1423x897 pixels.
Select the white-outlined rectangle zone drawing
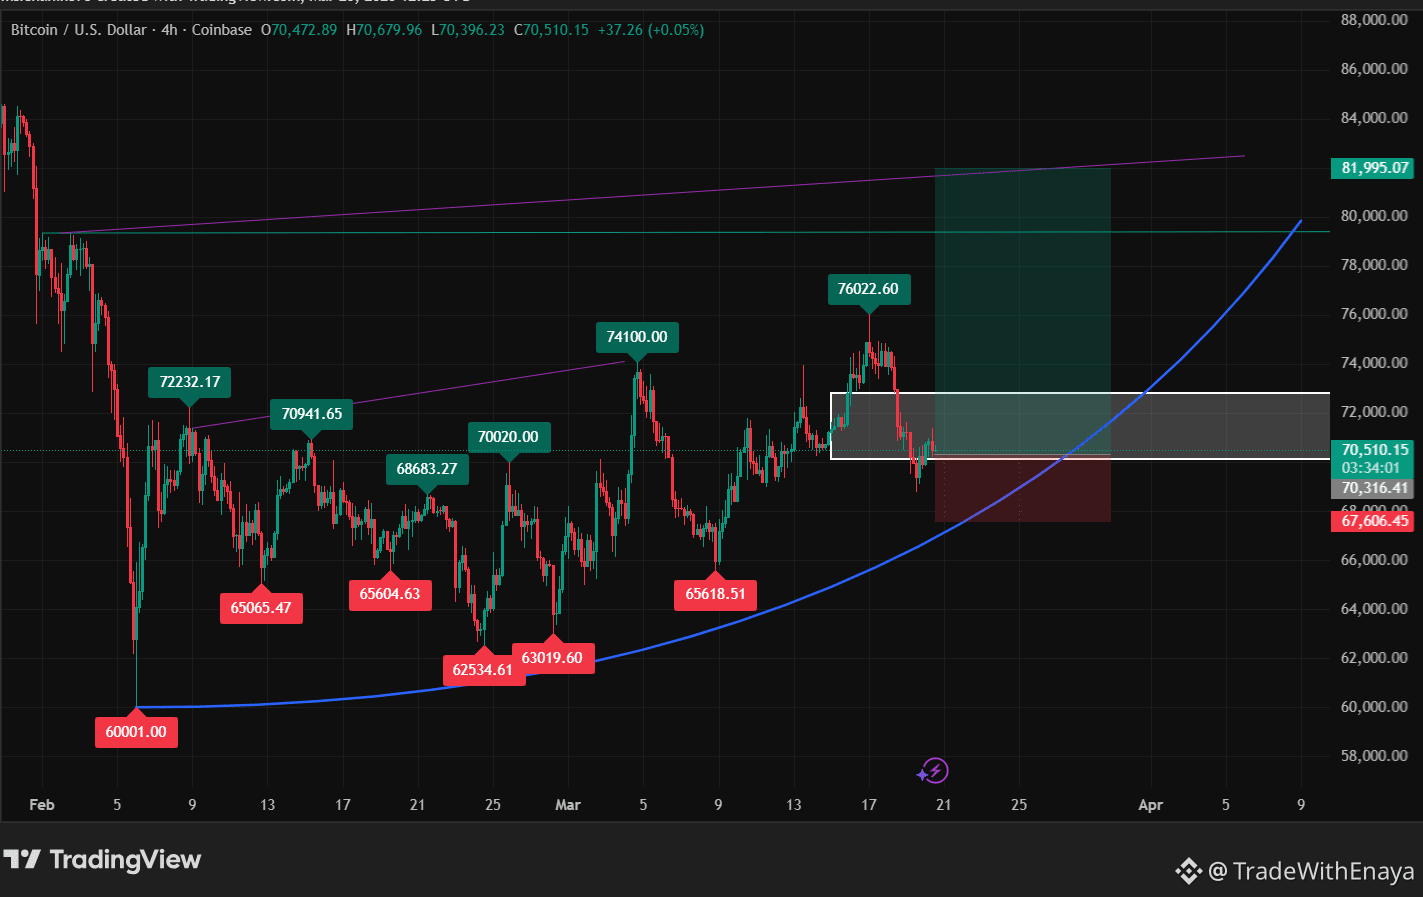(1080, 426)
